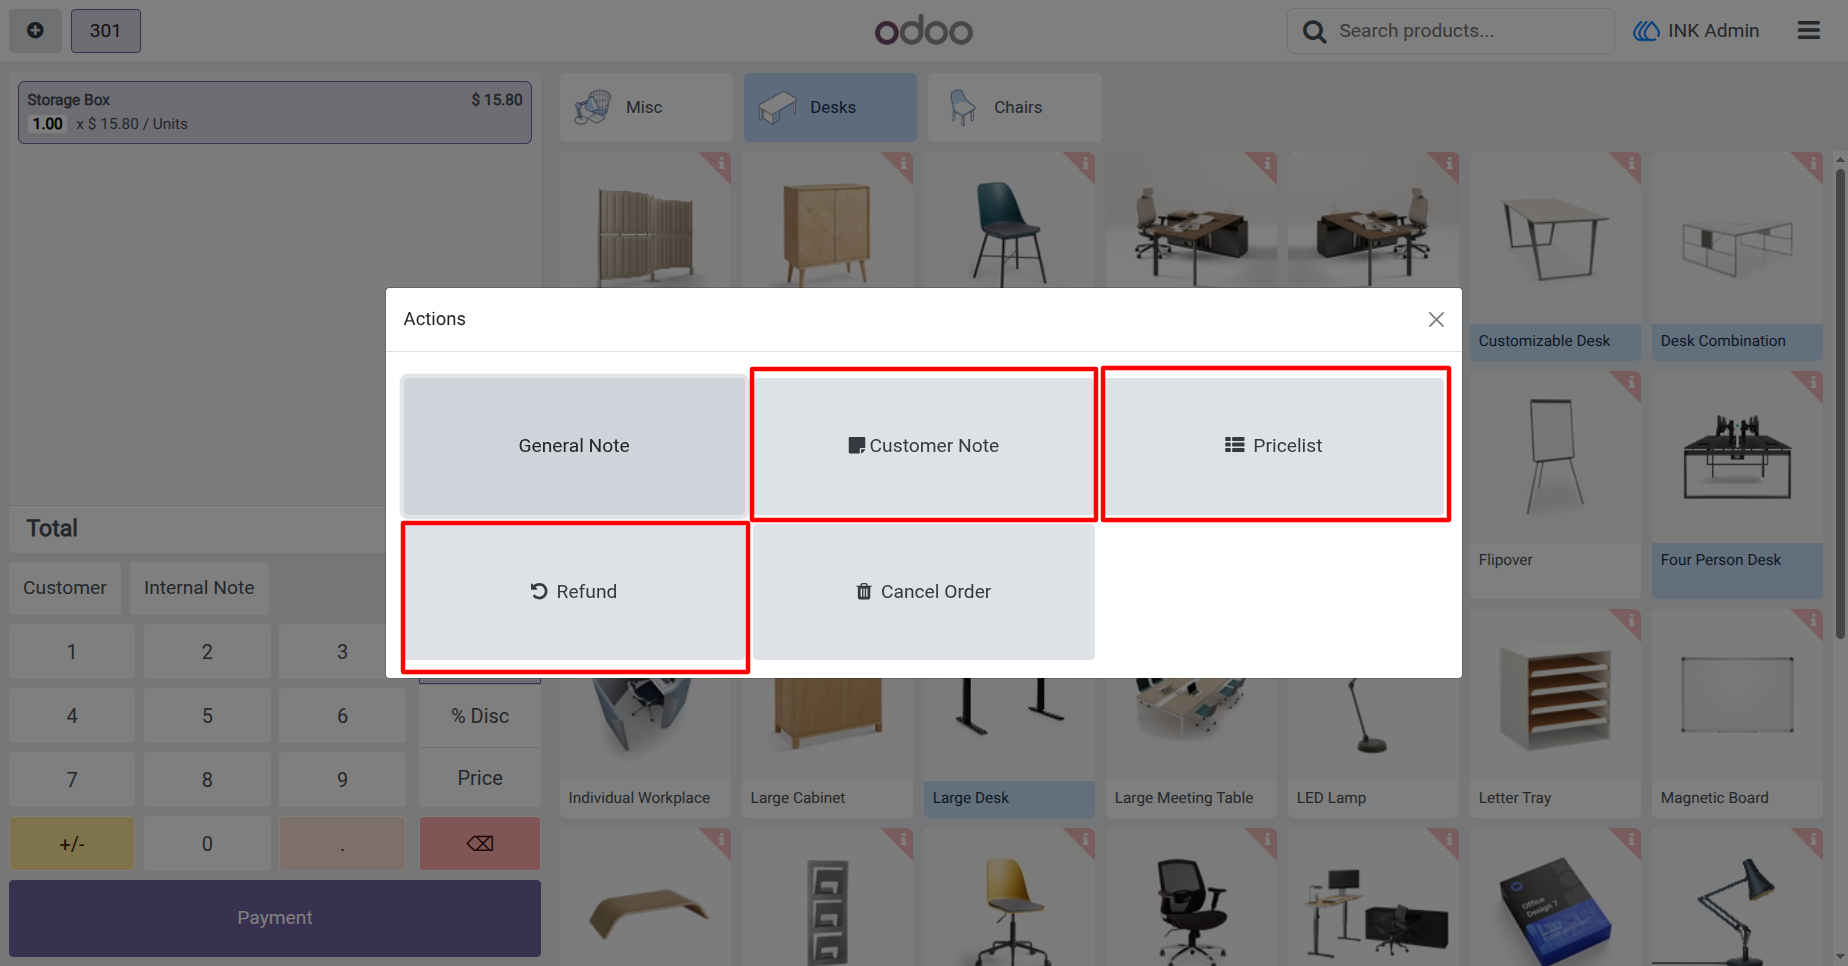Open the Pricelist action
The height and width of the screenshot is (966, 1848).
[1275, 444]
